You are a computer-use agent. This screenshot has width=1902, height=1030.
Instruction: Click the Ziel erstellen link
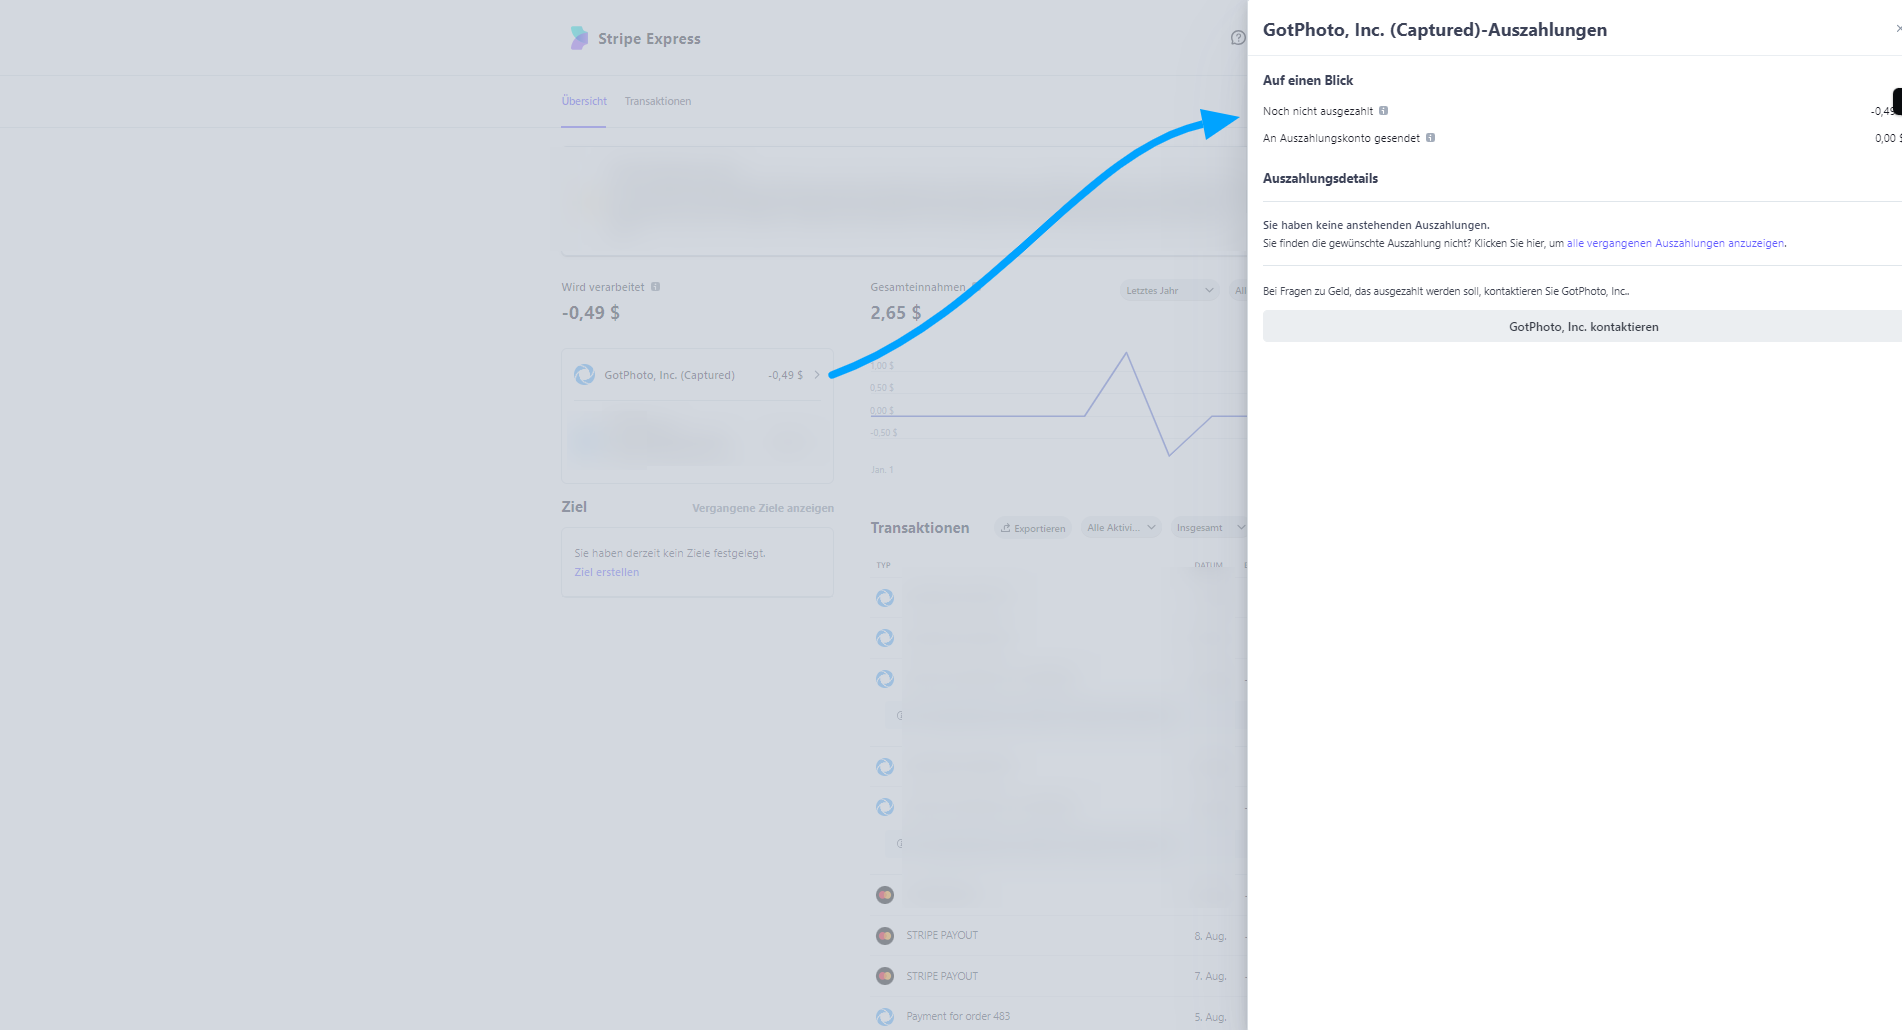tap(607, 572)
